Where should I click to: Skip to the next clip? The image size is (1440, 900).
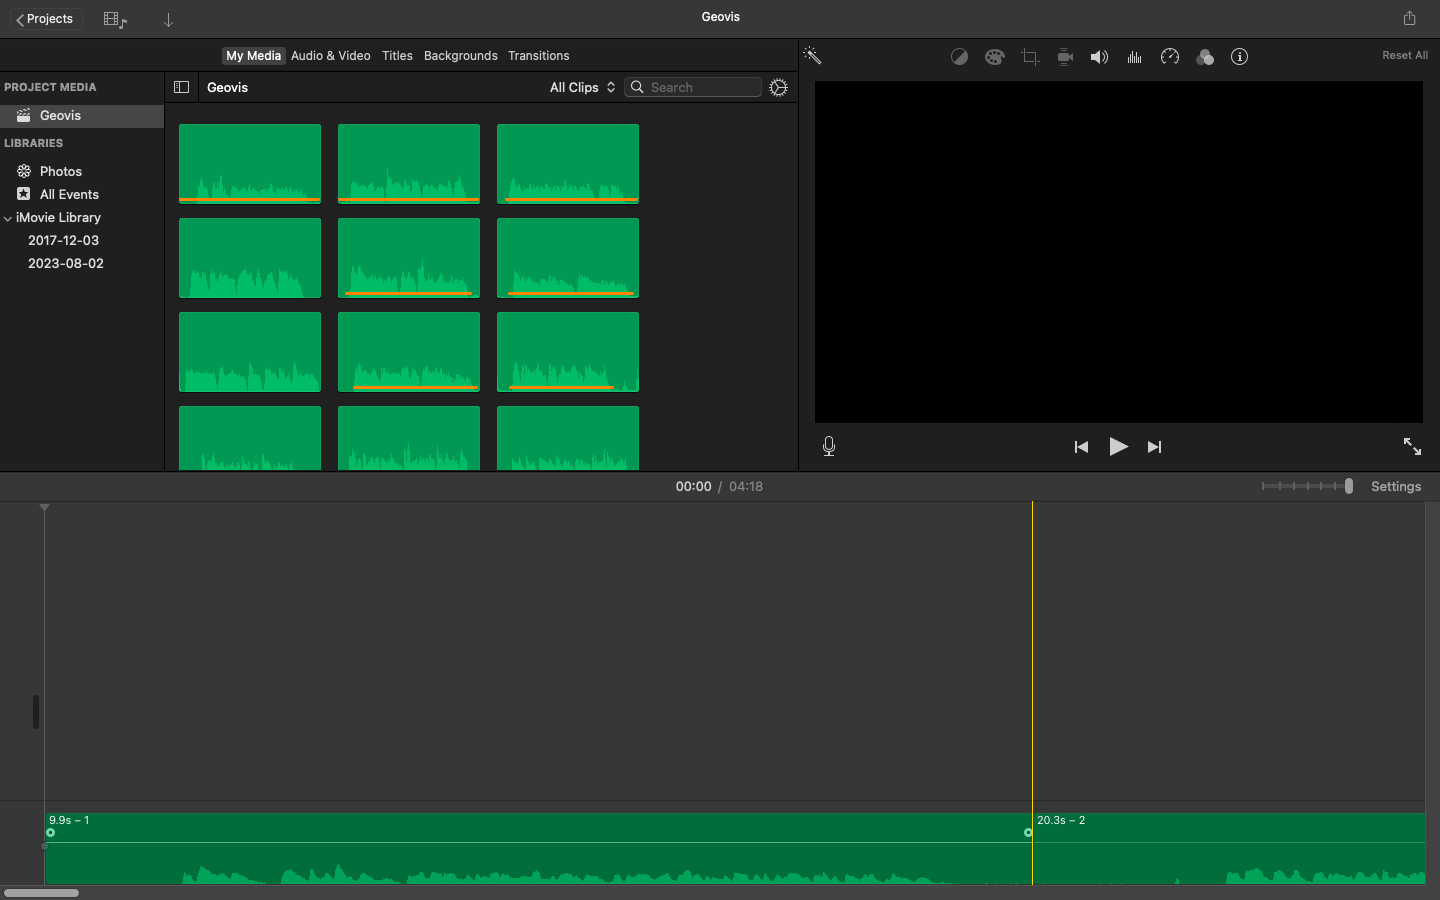point(1155,447)
